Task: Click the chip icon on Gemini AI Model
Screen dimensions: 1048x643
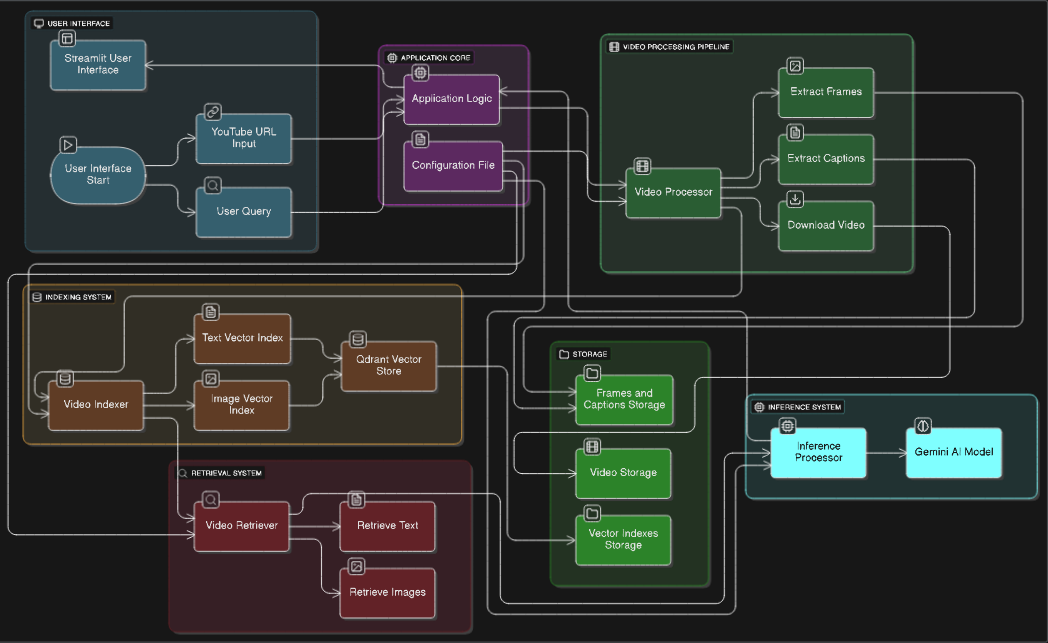Action: point(922,425)
